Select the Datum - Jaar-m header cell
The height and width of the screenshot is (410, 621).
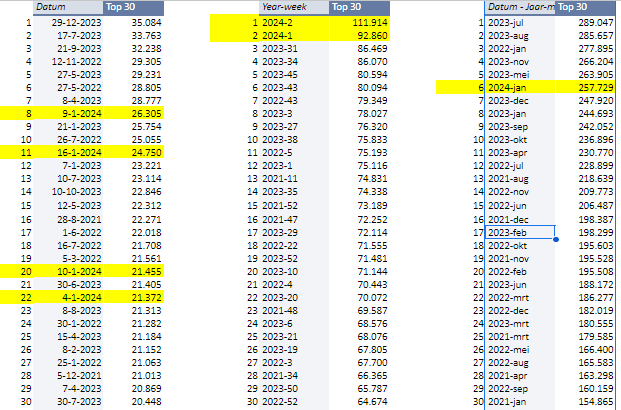[520, 7]
